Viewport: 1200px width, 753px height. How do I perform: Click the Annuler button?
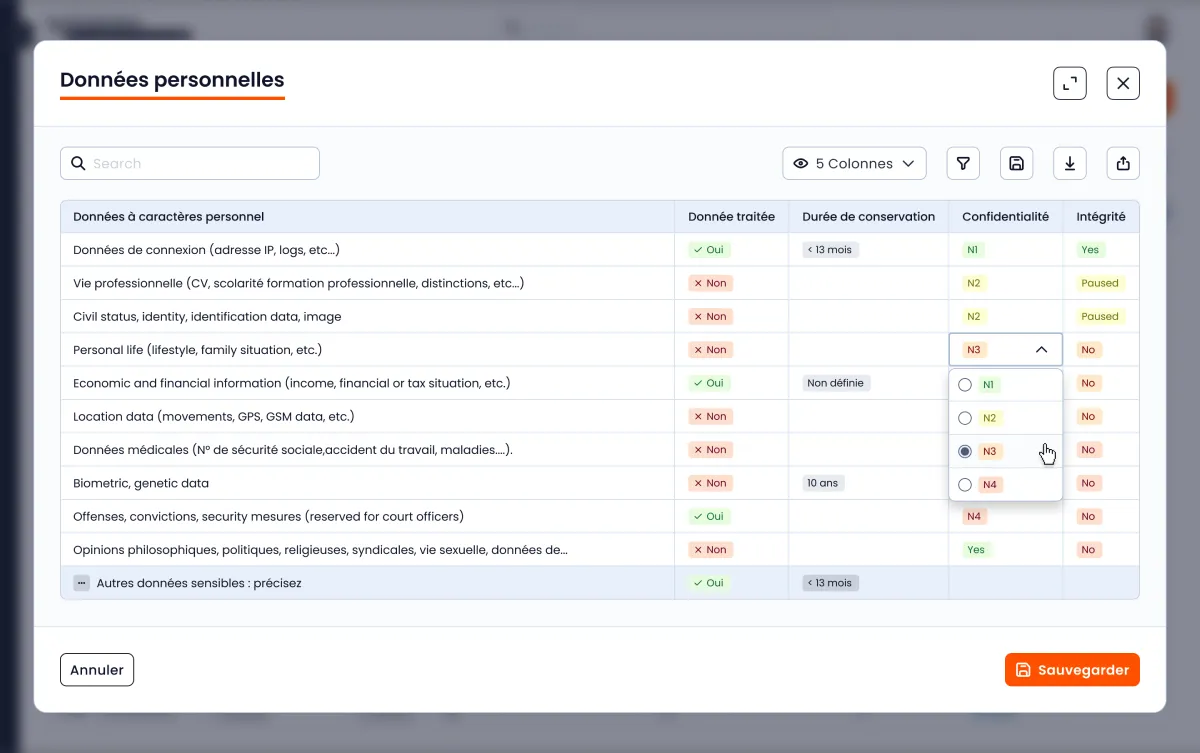97,670
